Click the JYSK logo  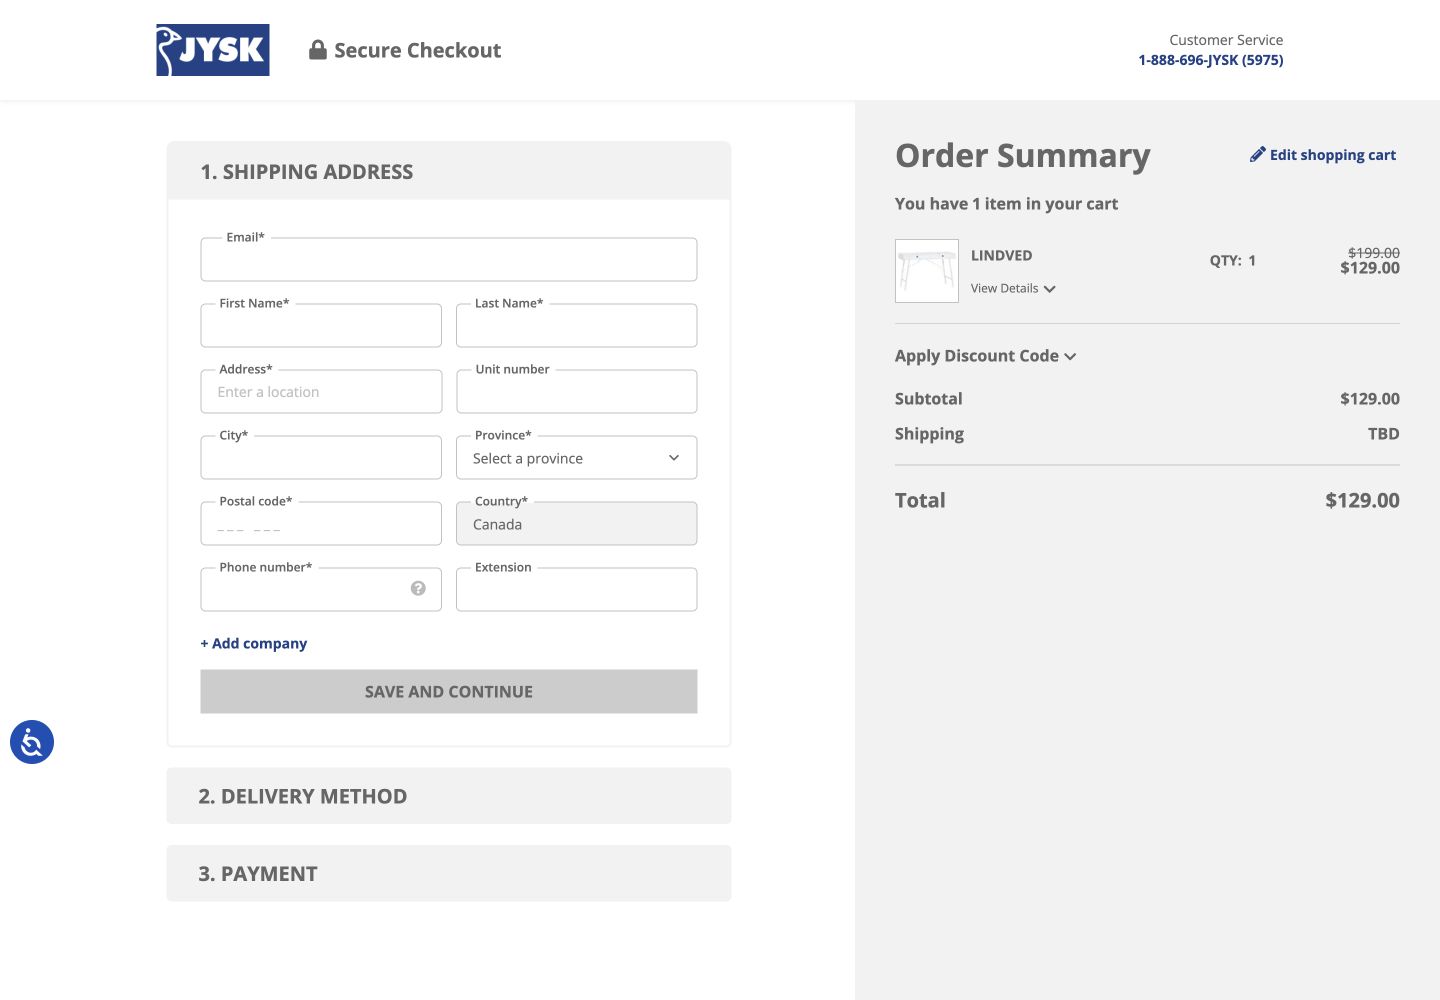[213, 50]
